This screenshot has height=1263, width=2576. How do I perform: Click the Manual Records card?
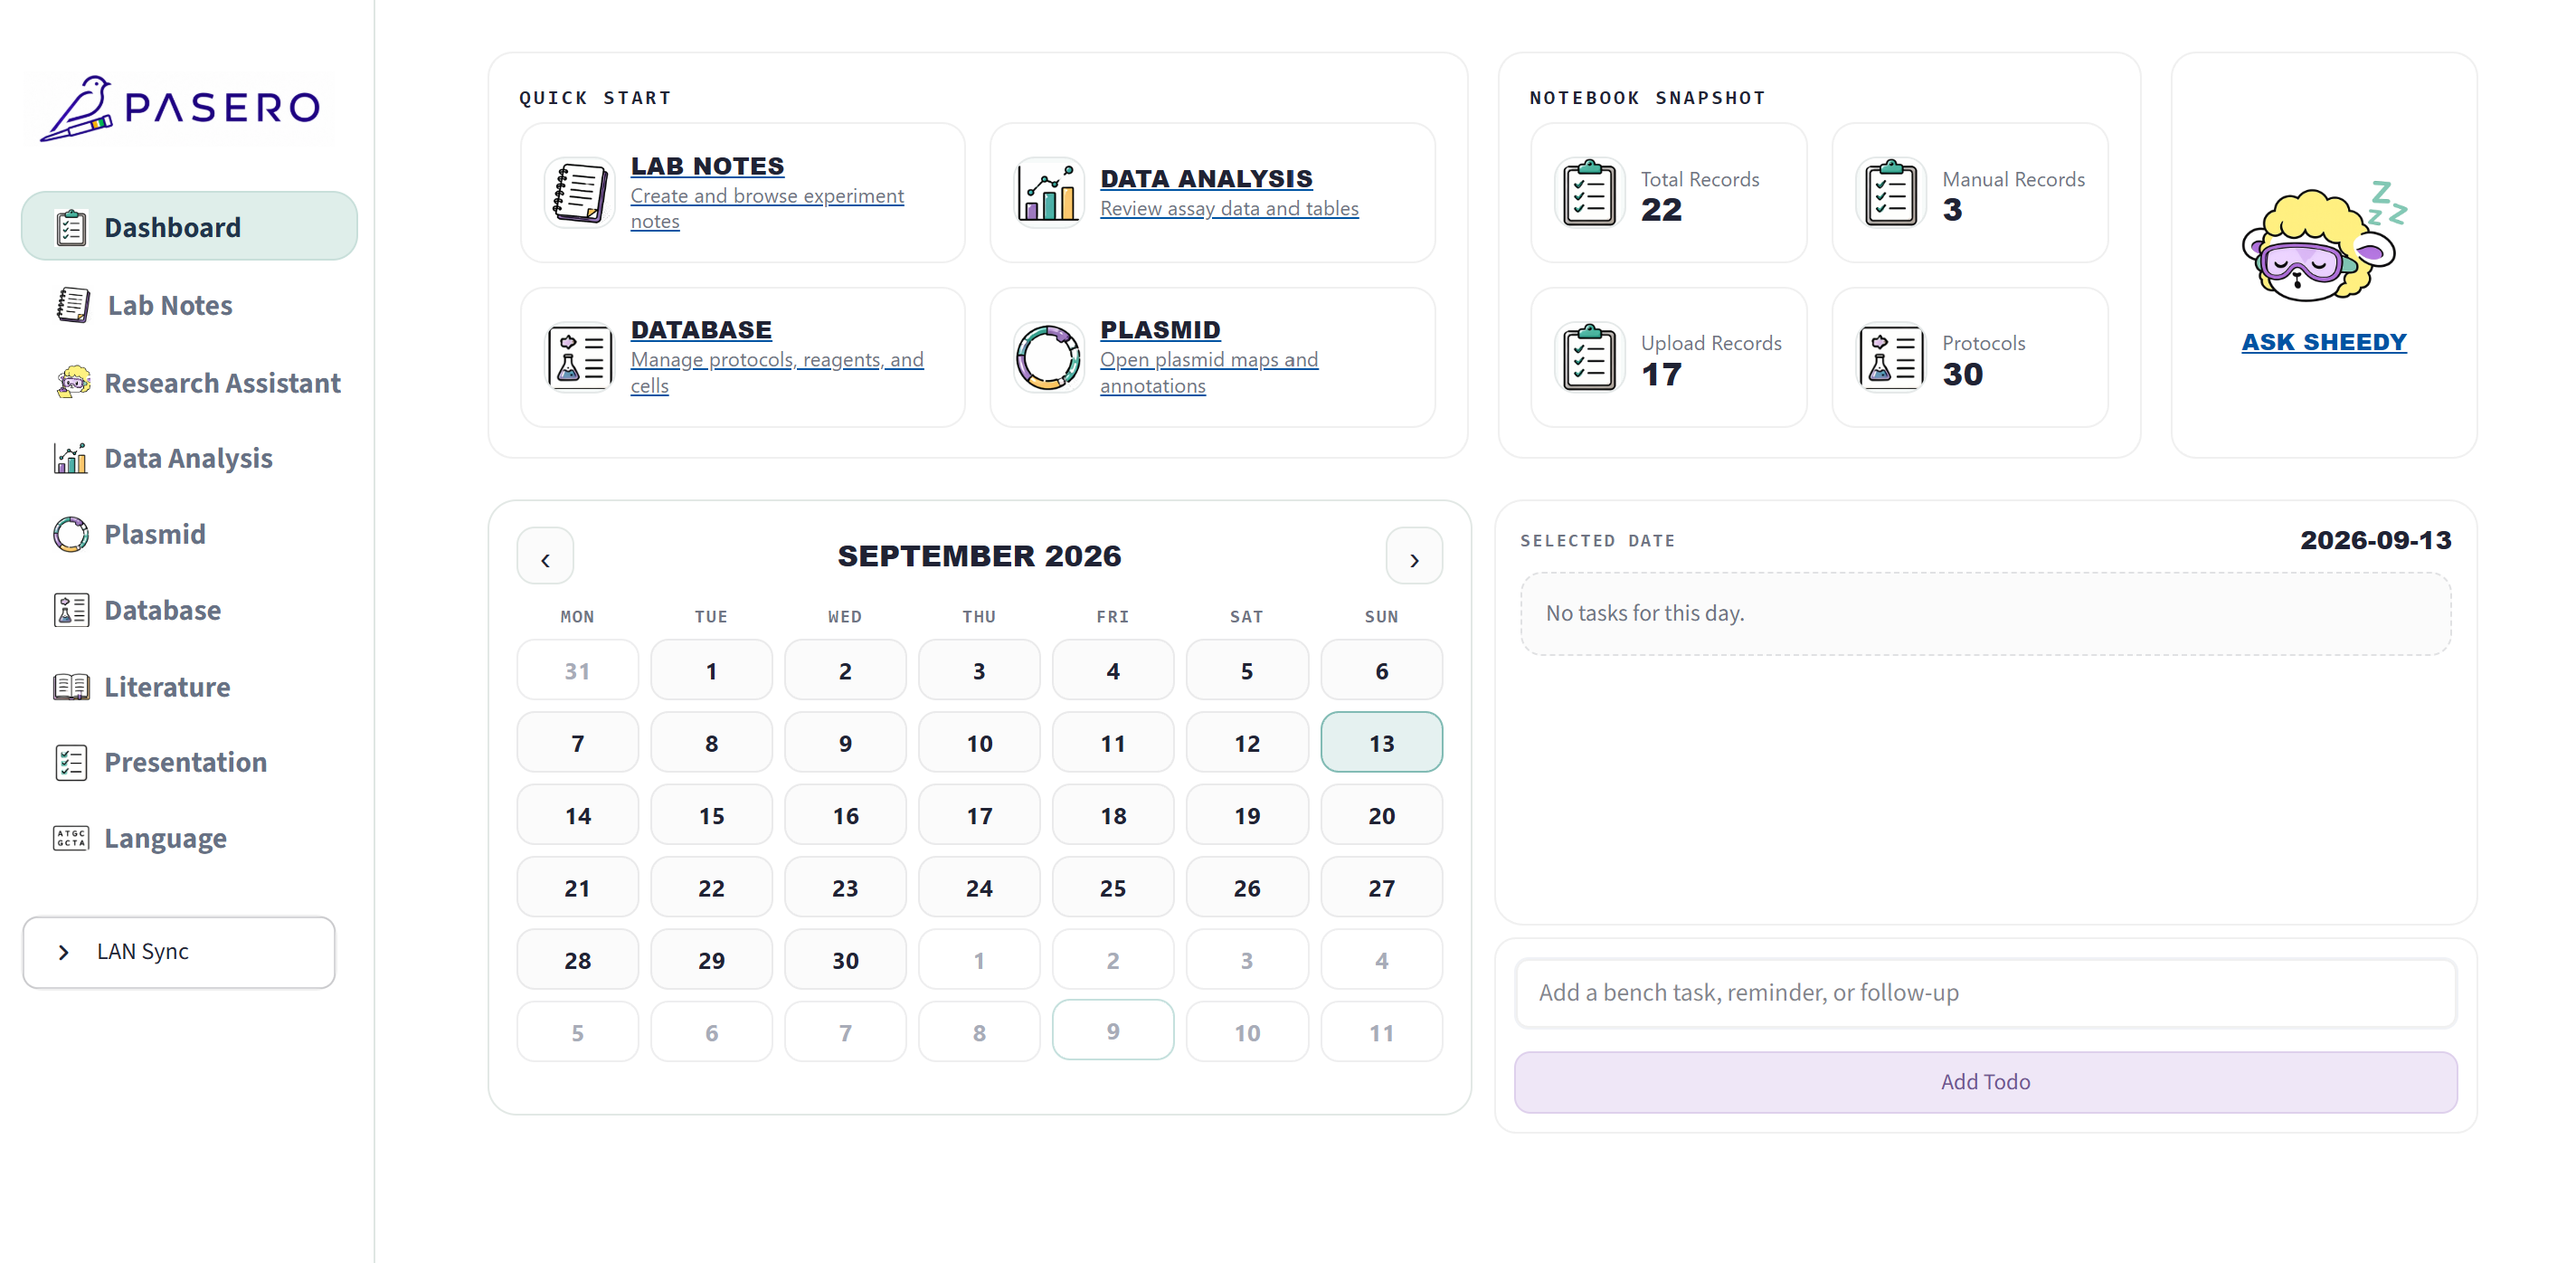click(x=1969, y=193)
